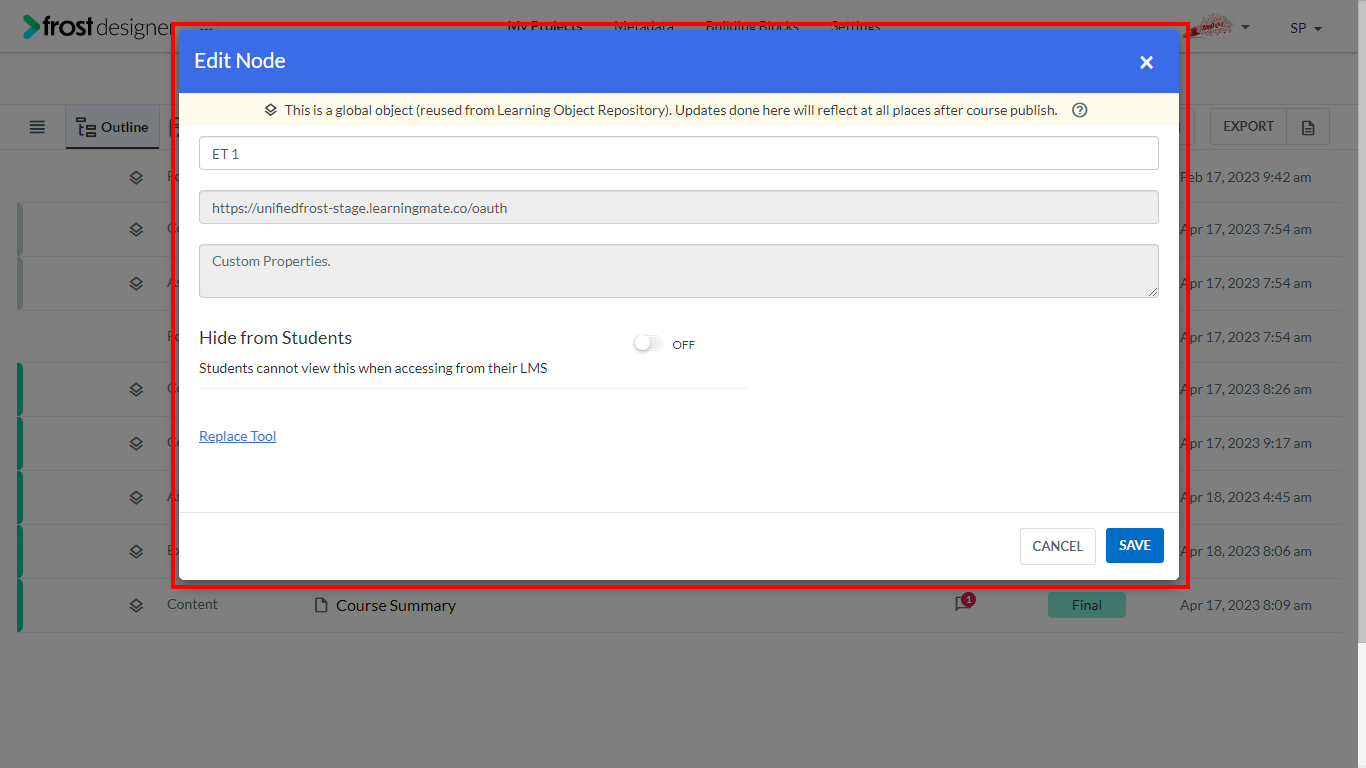Click the Final status badge
Image resolution: width=1366 pixels, height=768 pixels.
click(1087, 605)
